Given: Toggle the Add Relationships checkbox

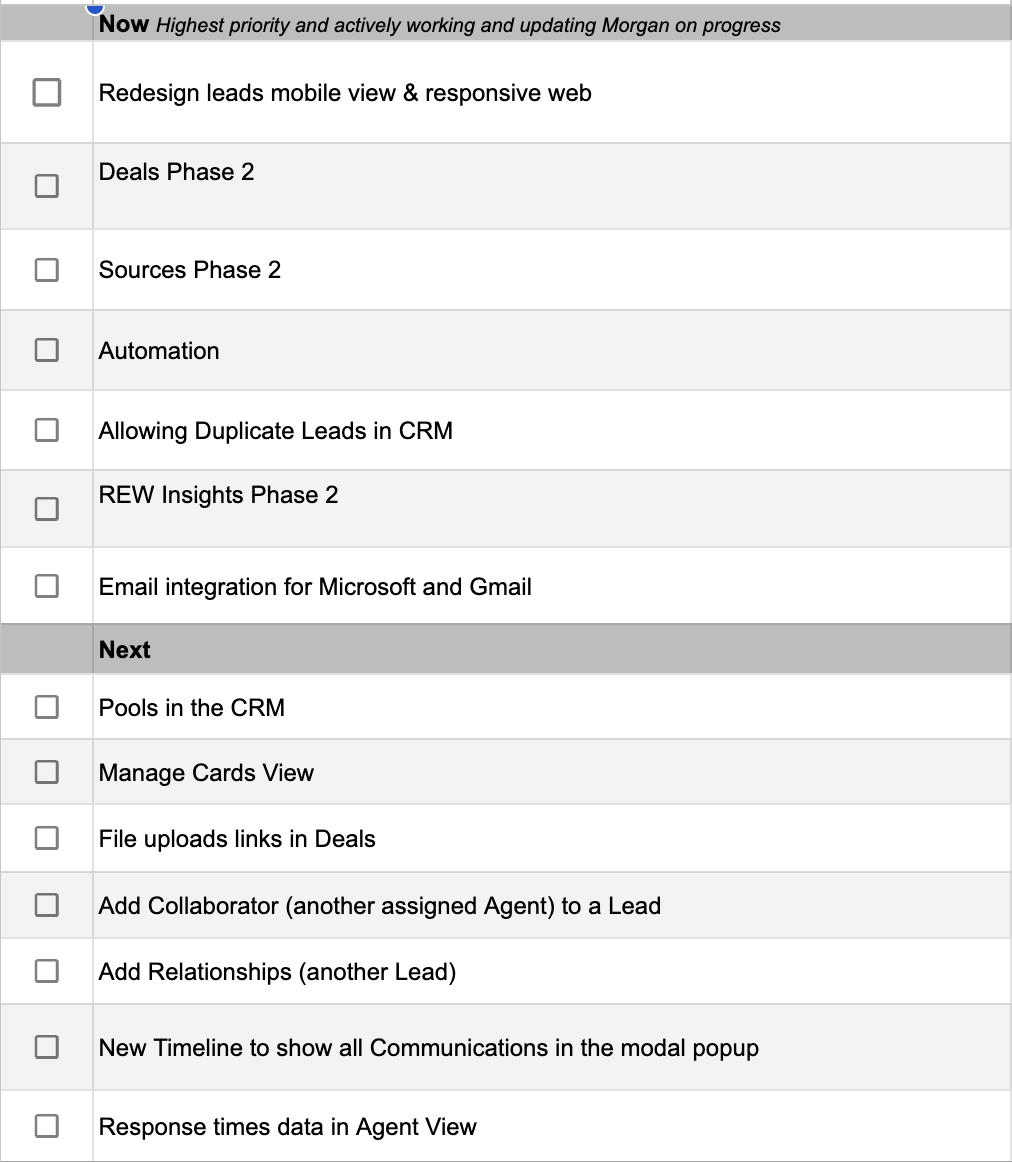Looking at the screenshot, I should pyautogui.click(x=46, y=971).
